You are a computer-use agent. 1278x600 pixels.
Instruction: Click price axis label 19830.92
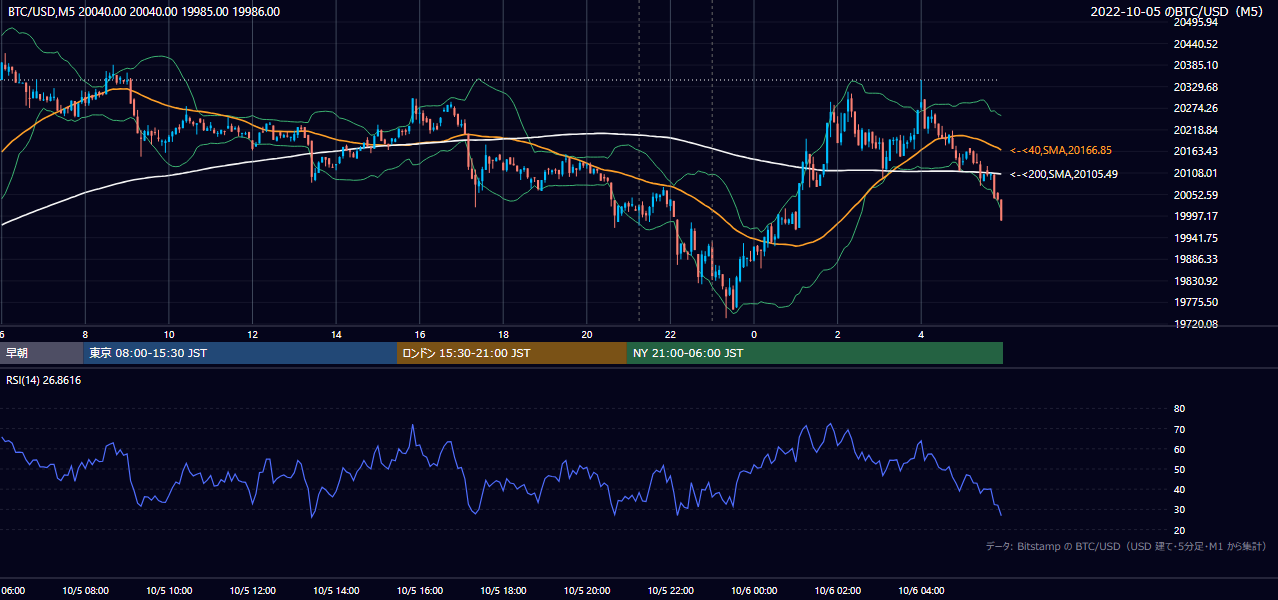tap(1196, 281)
